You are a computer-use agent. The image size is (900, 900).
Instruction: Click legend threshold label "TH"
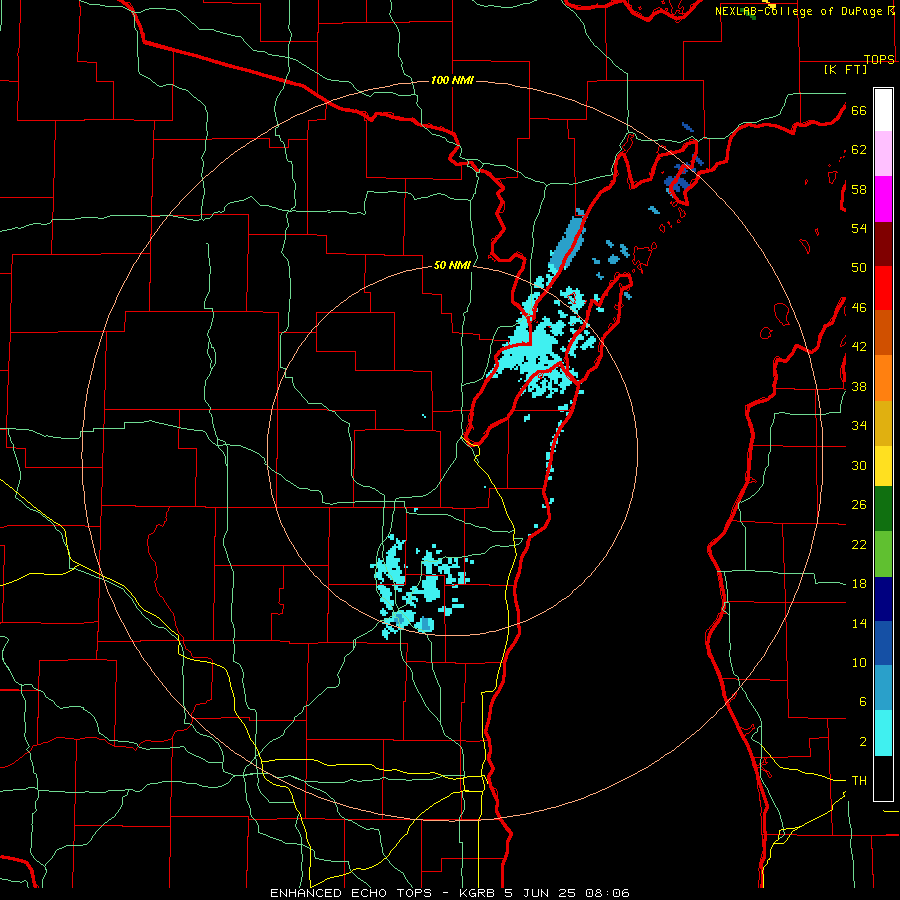point(859,781)
